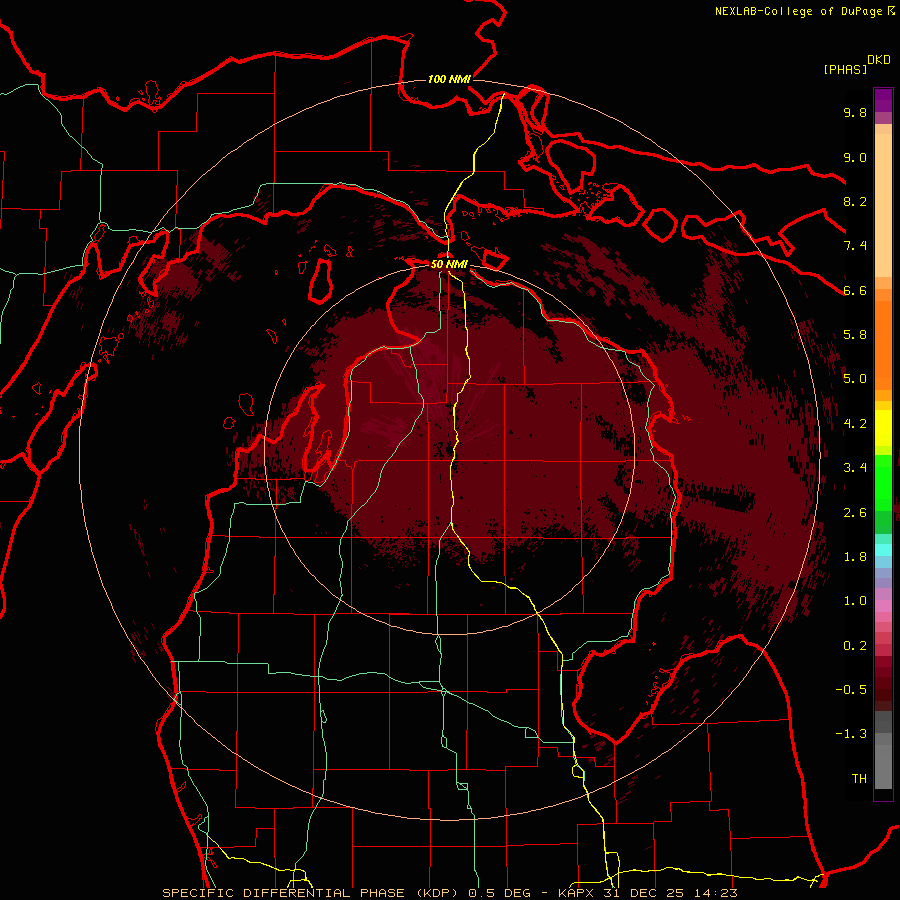Click the 1.8 color scale value
This screenshot has height=900, width=900.
coord(855,557)
